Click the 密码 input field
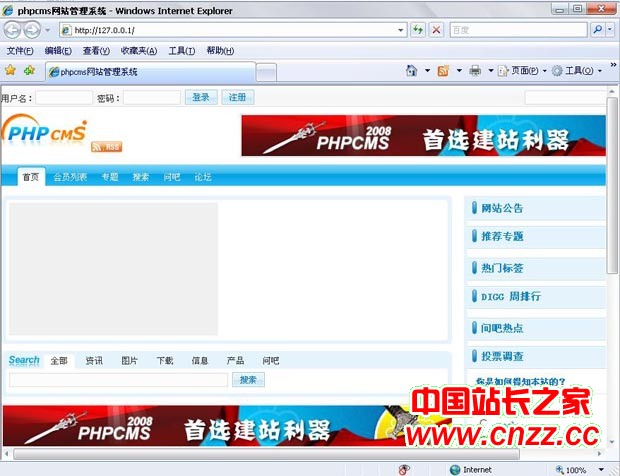Screen dimensions: 620x476 click(x=152, y=98)
